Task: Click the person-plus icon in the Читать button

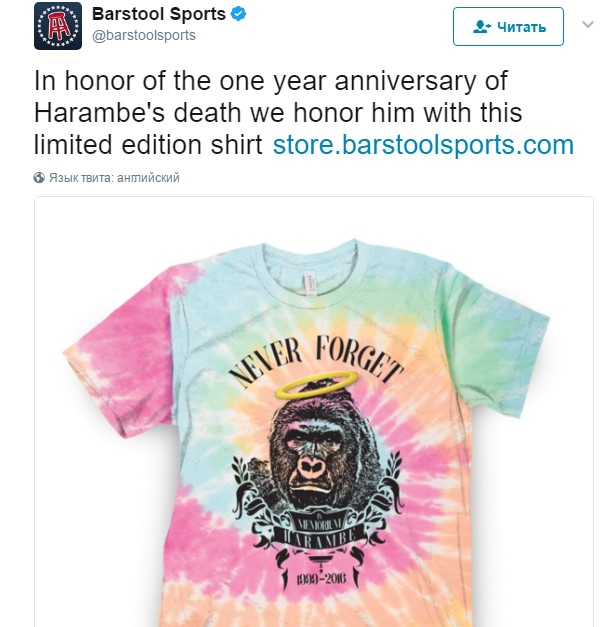Action: tap(482, 27)
